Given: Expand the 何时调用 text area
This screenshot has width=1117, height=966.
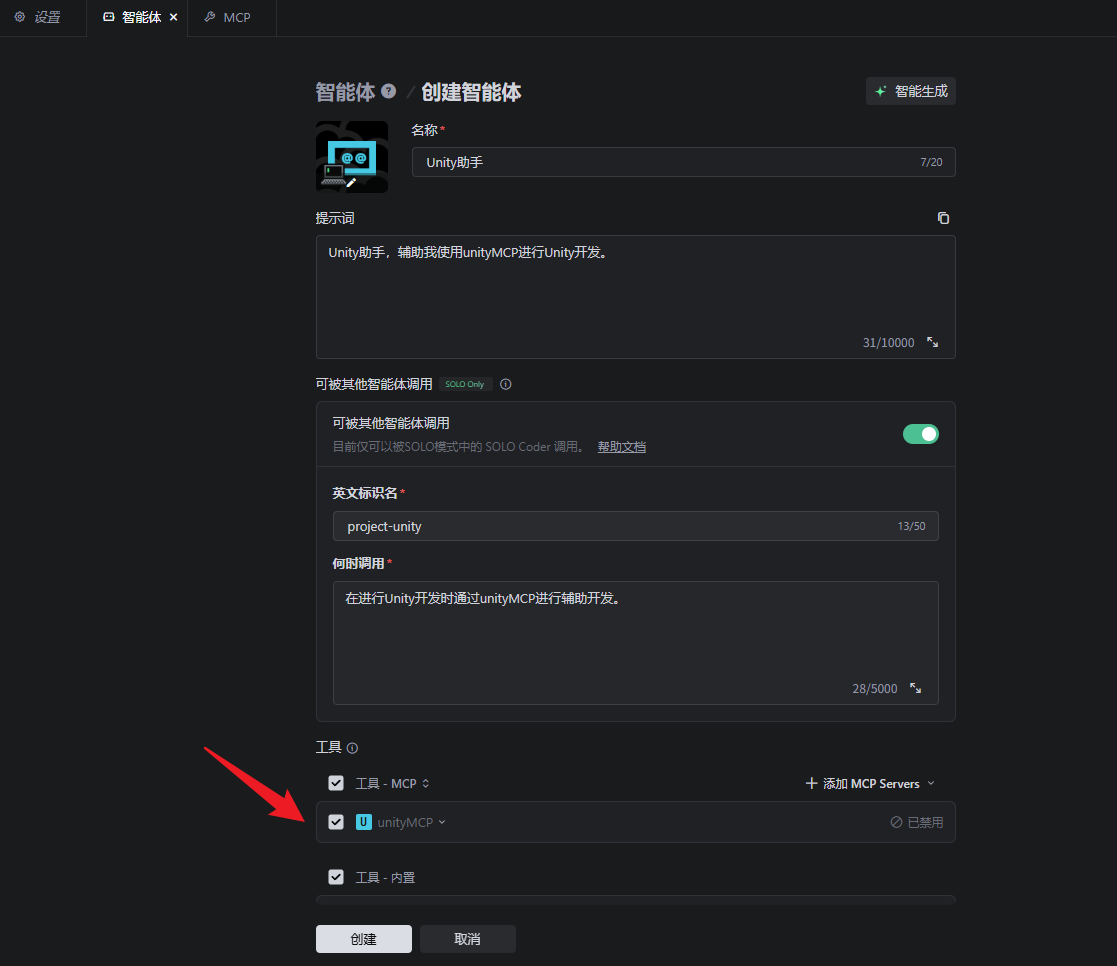Looking at the screenshot, I should (x=915, y=688).
